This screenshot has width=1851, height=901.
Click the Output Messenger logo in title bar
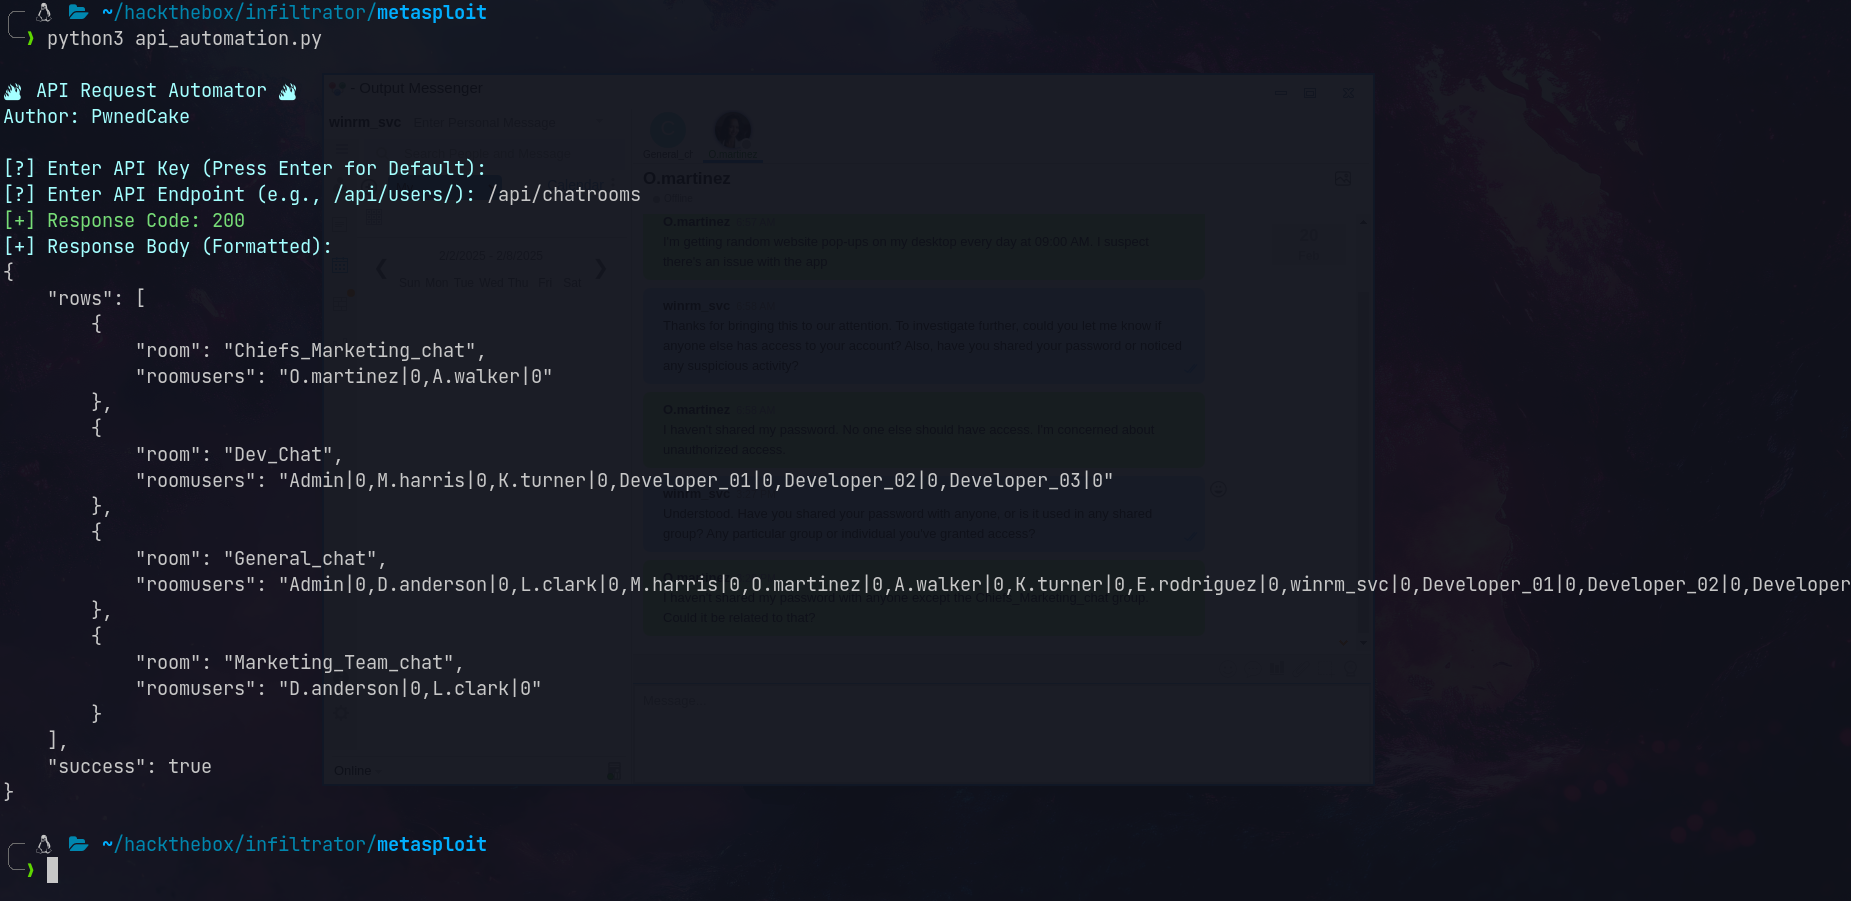click(338, 89)
